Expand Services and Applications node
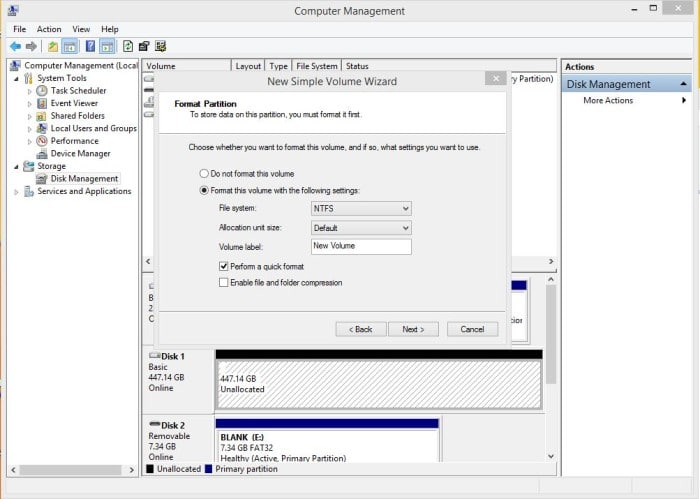Image resolution: width=700 pixels, height=499 pixels. (x=17, y=191)
